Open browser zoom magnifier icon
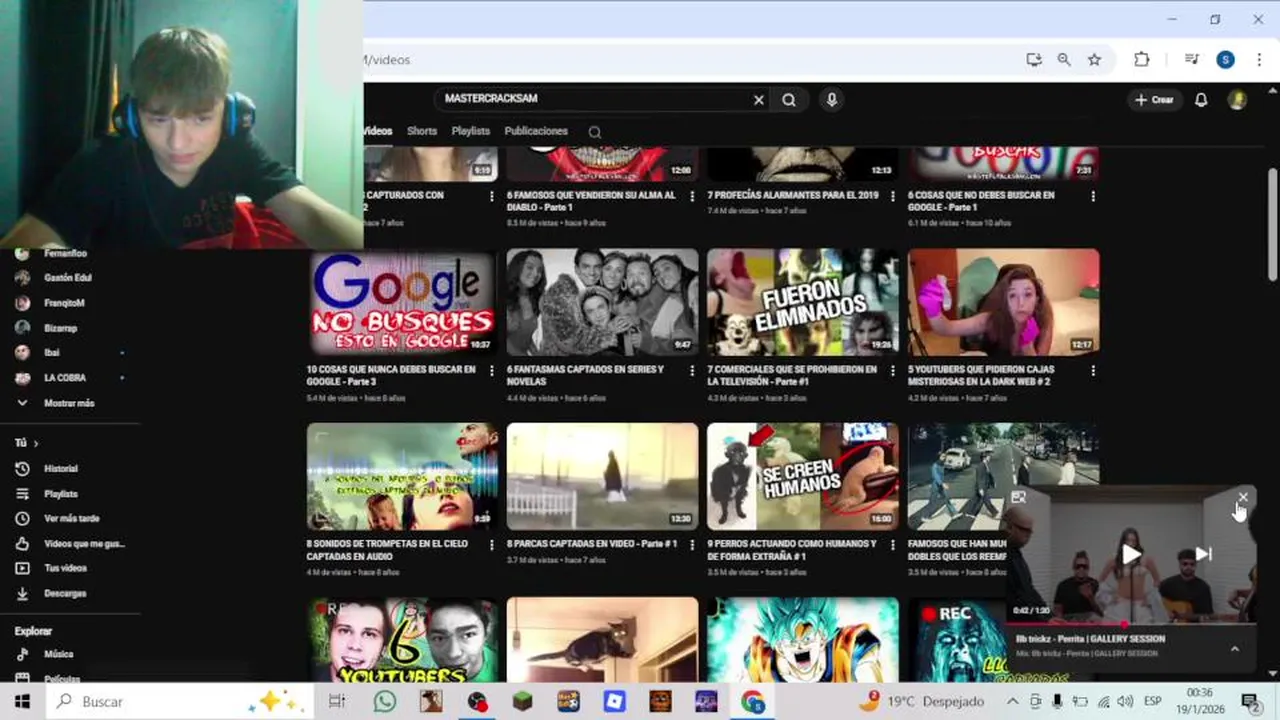 pyautogui.click(x=1064, y=60)
